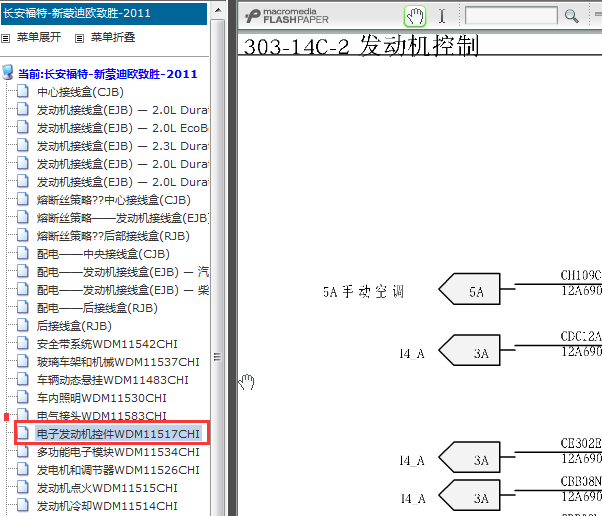
Task: Click the page icon beside 配电——后接线盒(RJB)
Action: pyautogui.click(x=23, y=308)
